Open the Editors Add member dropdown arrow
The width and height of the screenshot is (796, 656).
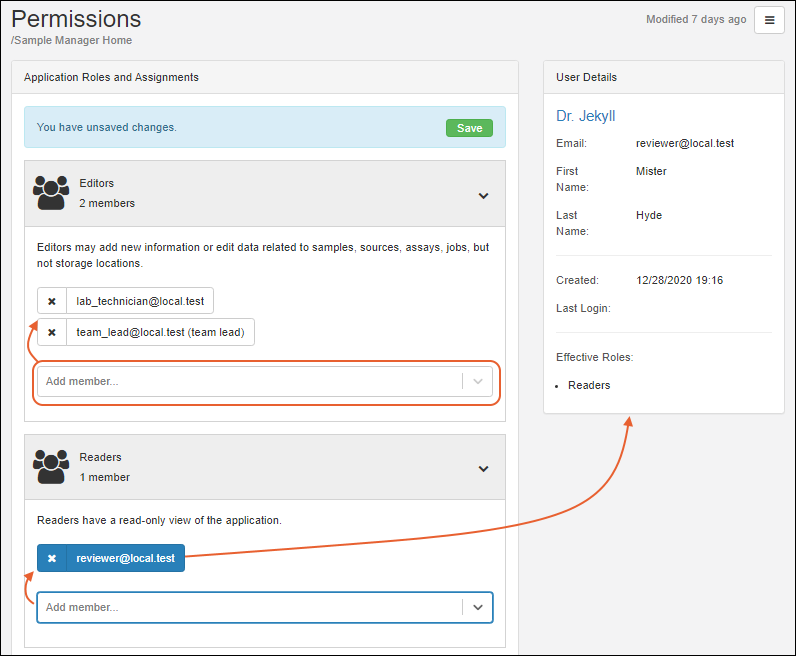click(478, 381)
